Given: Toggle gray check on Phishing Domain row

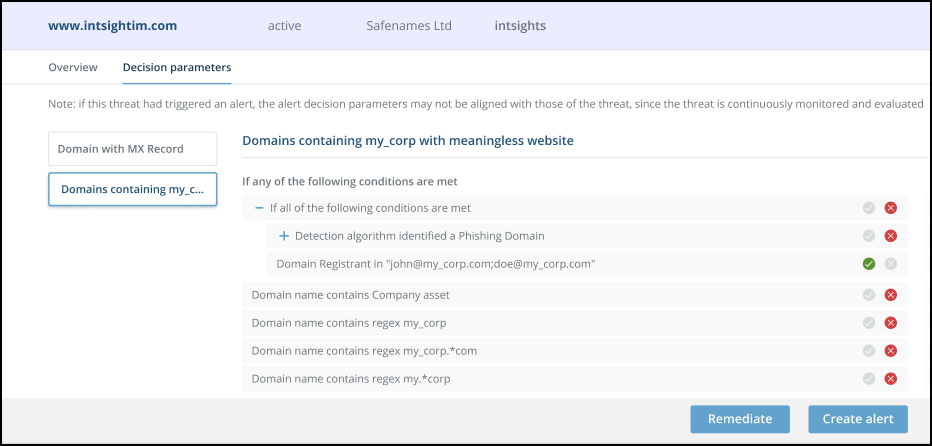Looking at the screenshot, I should (x=870, y=236).
